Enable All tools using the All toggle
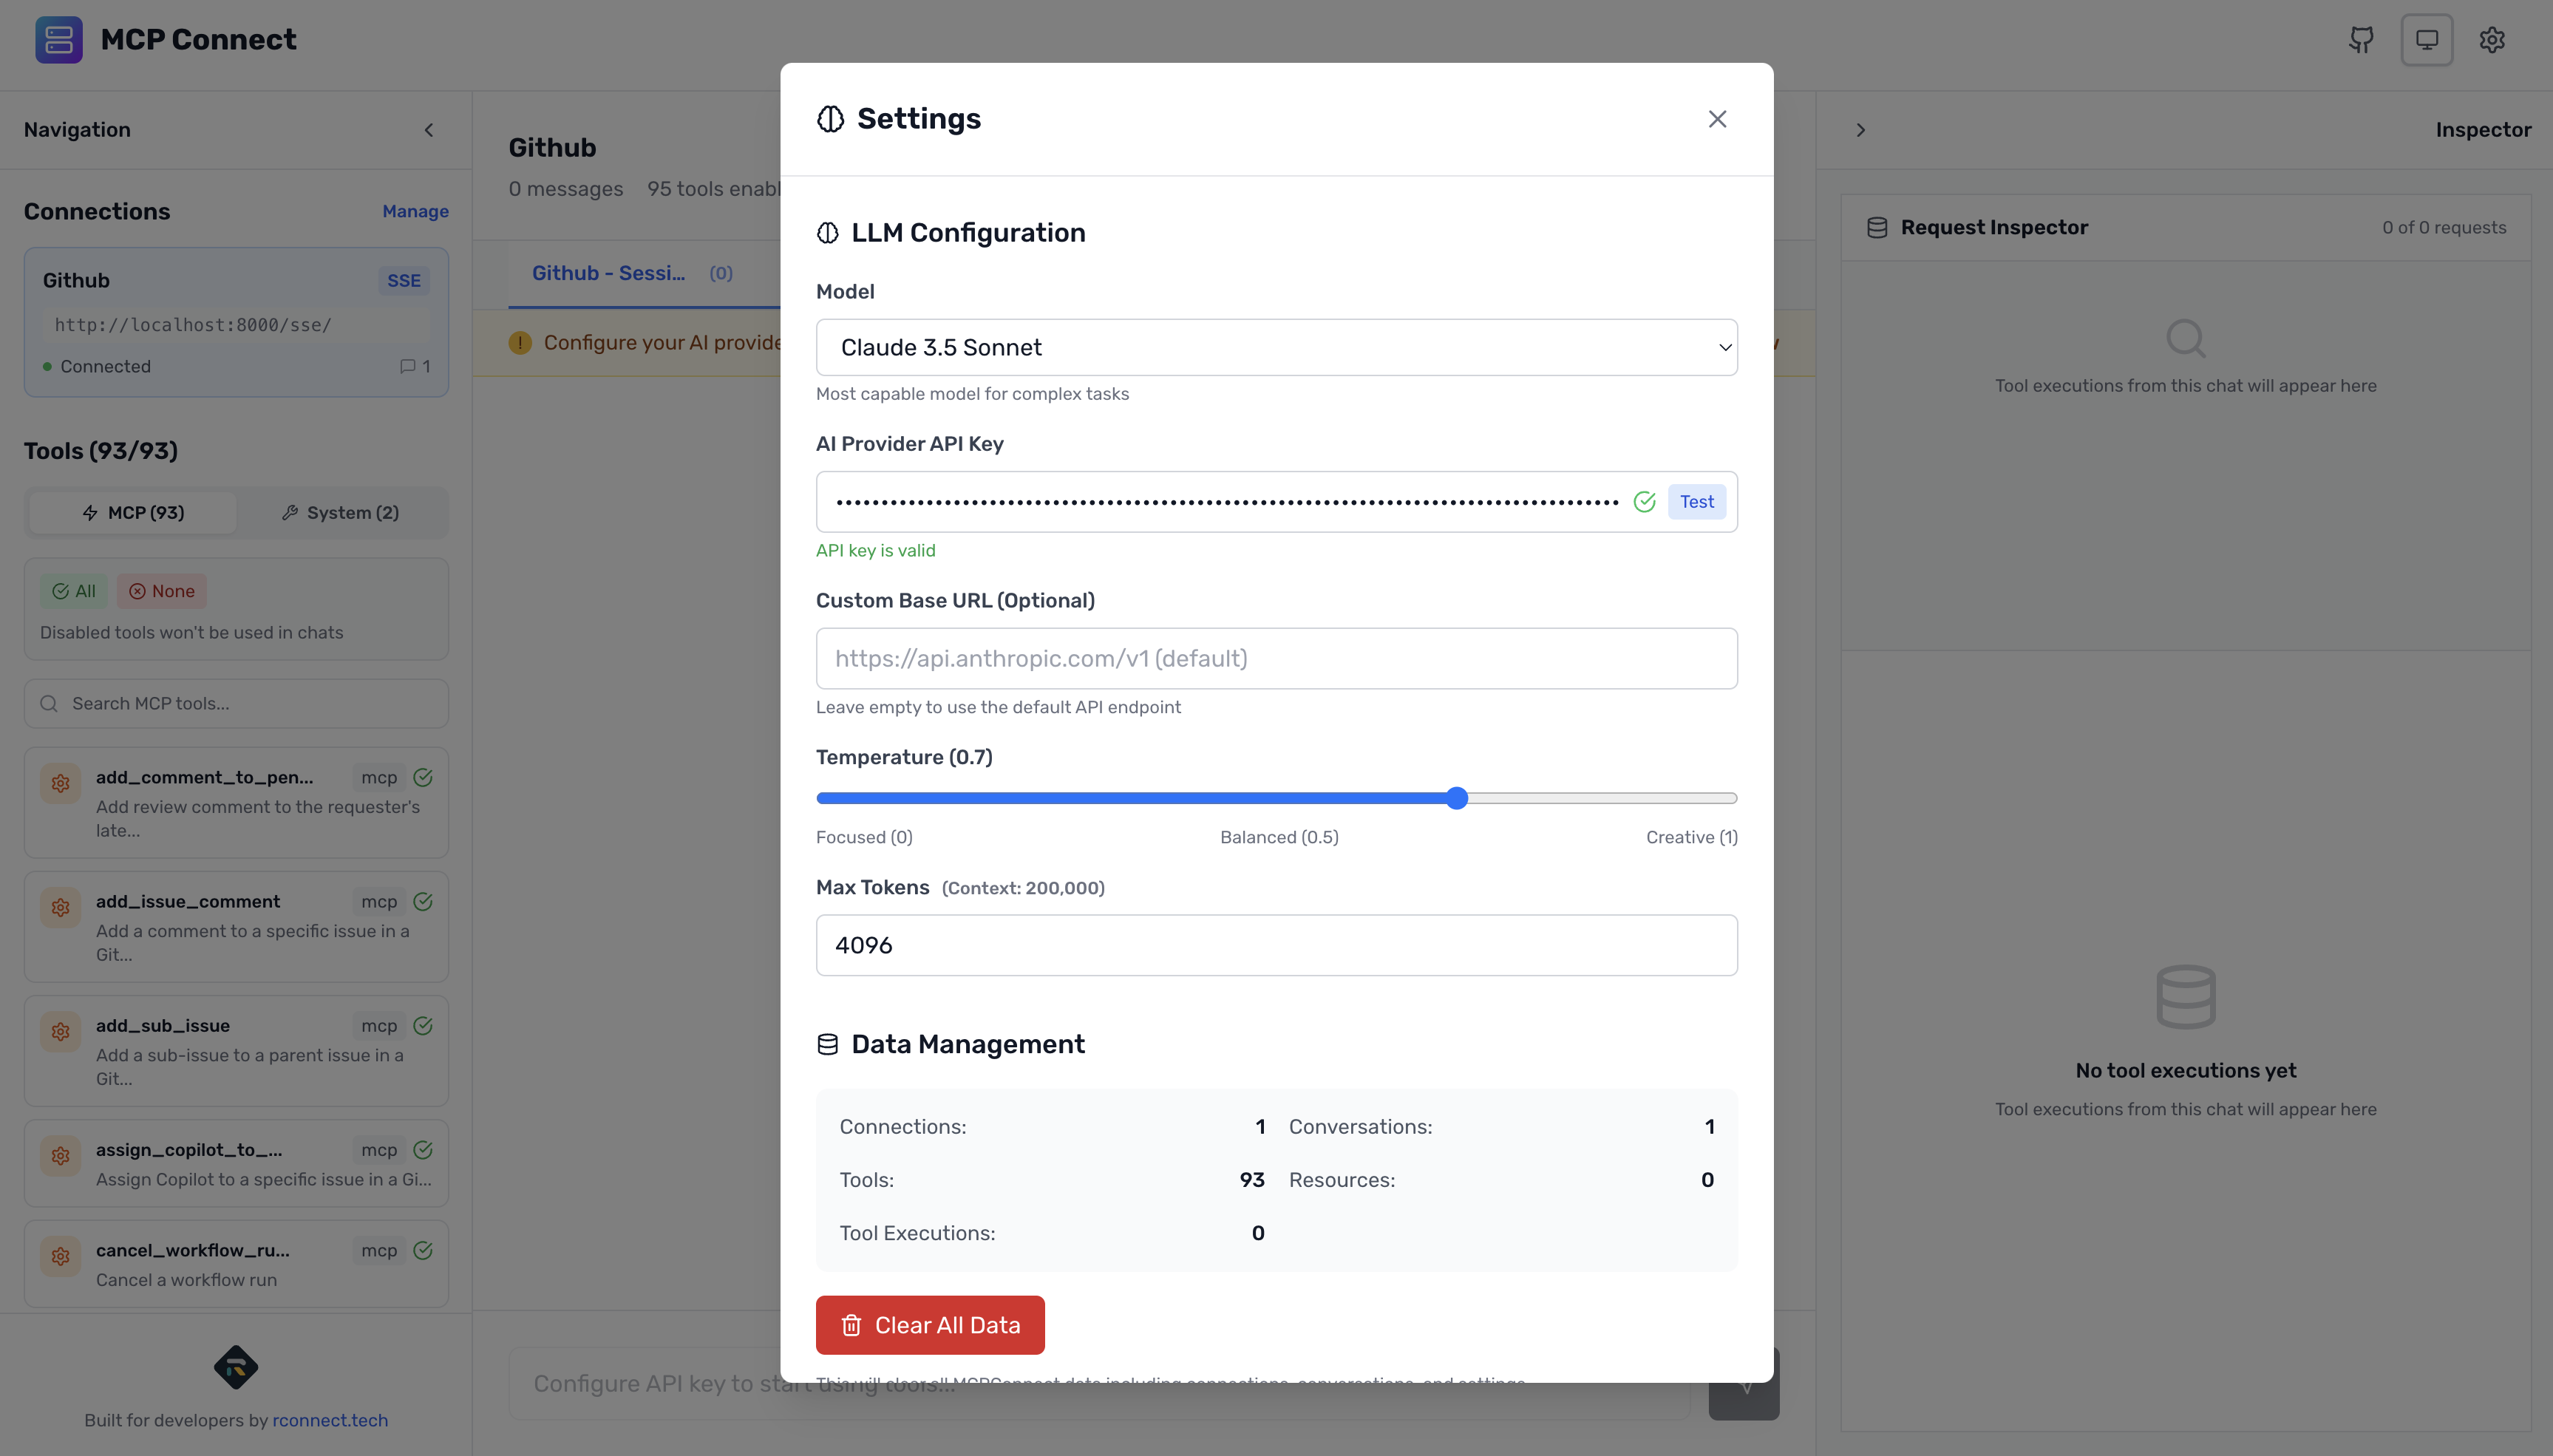The width and height of the screenshot is (2553, 1456). point(73,591)
